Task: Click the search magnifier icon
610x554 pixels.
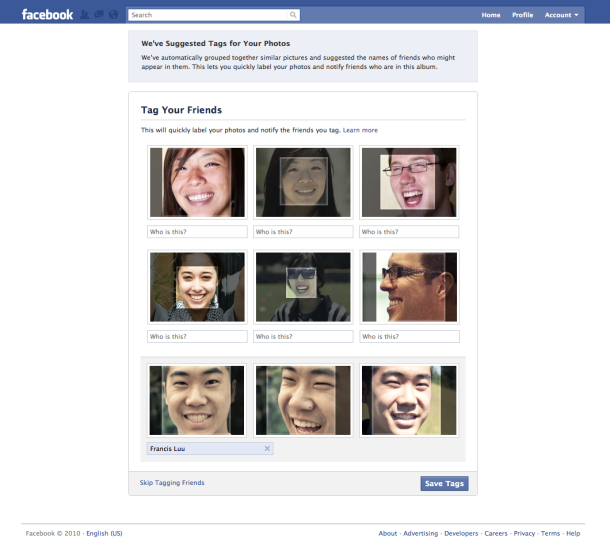Action: [293, 15]
